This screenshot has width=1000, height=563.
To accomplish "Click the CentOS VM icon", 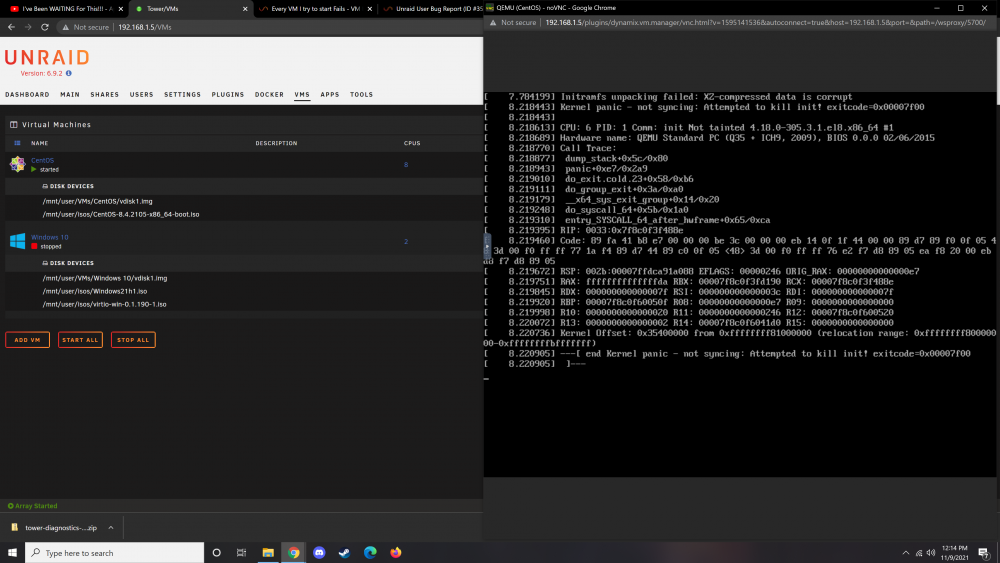I will [17, 165].
